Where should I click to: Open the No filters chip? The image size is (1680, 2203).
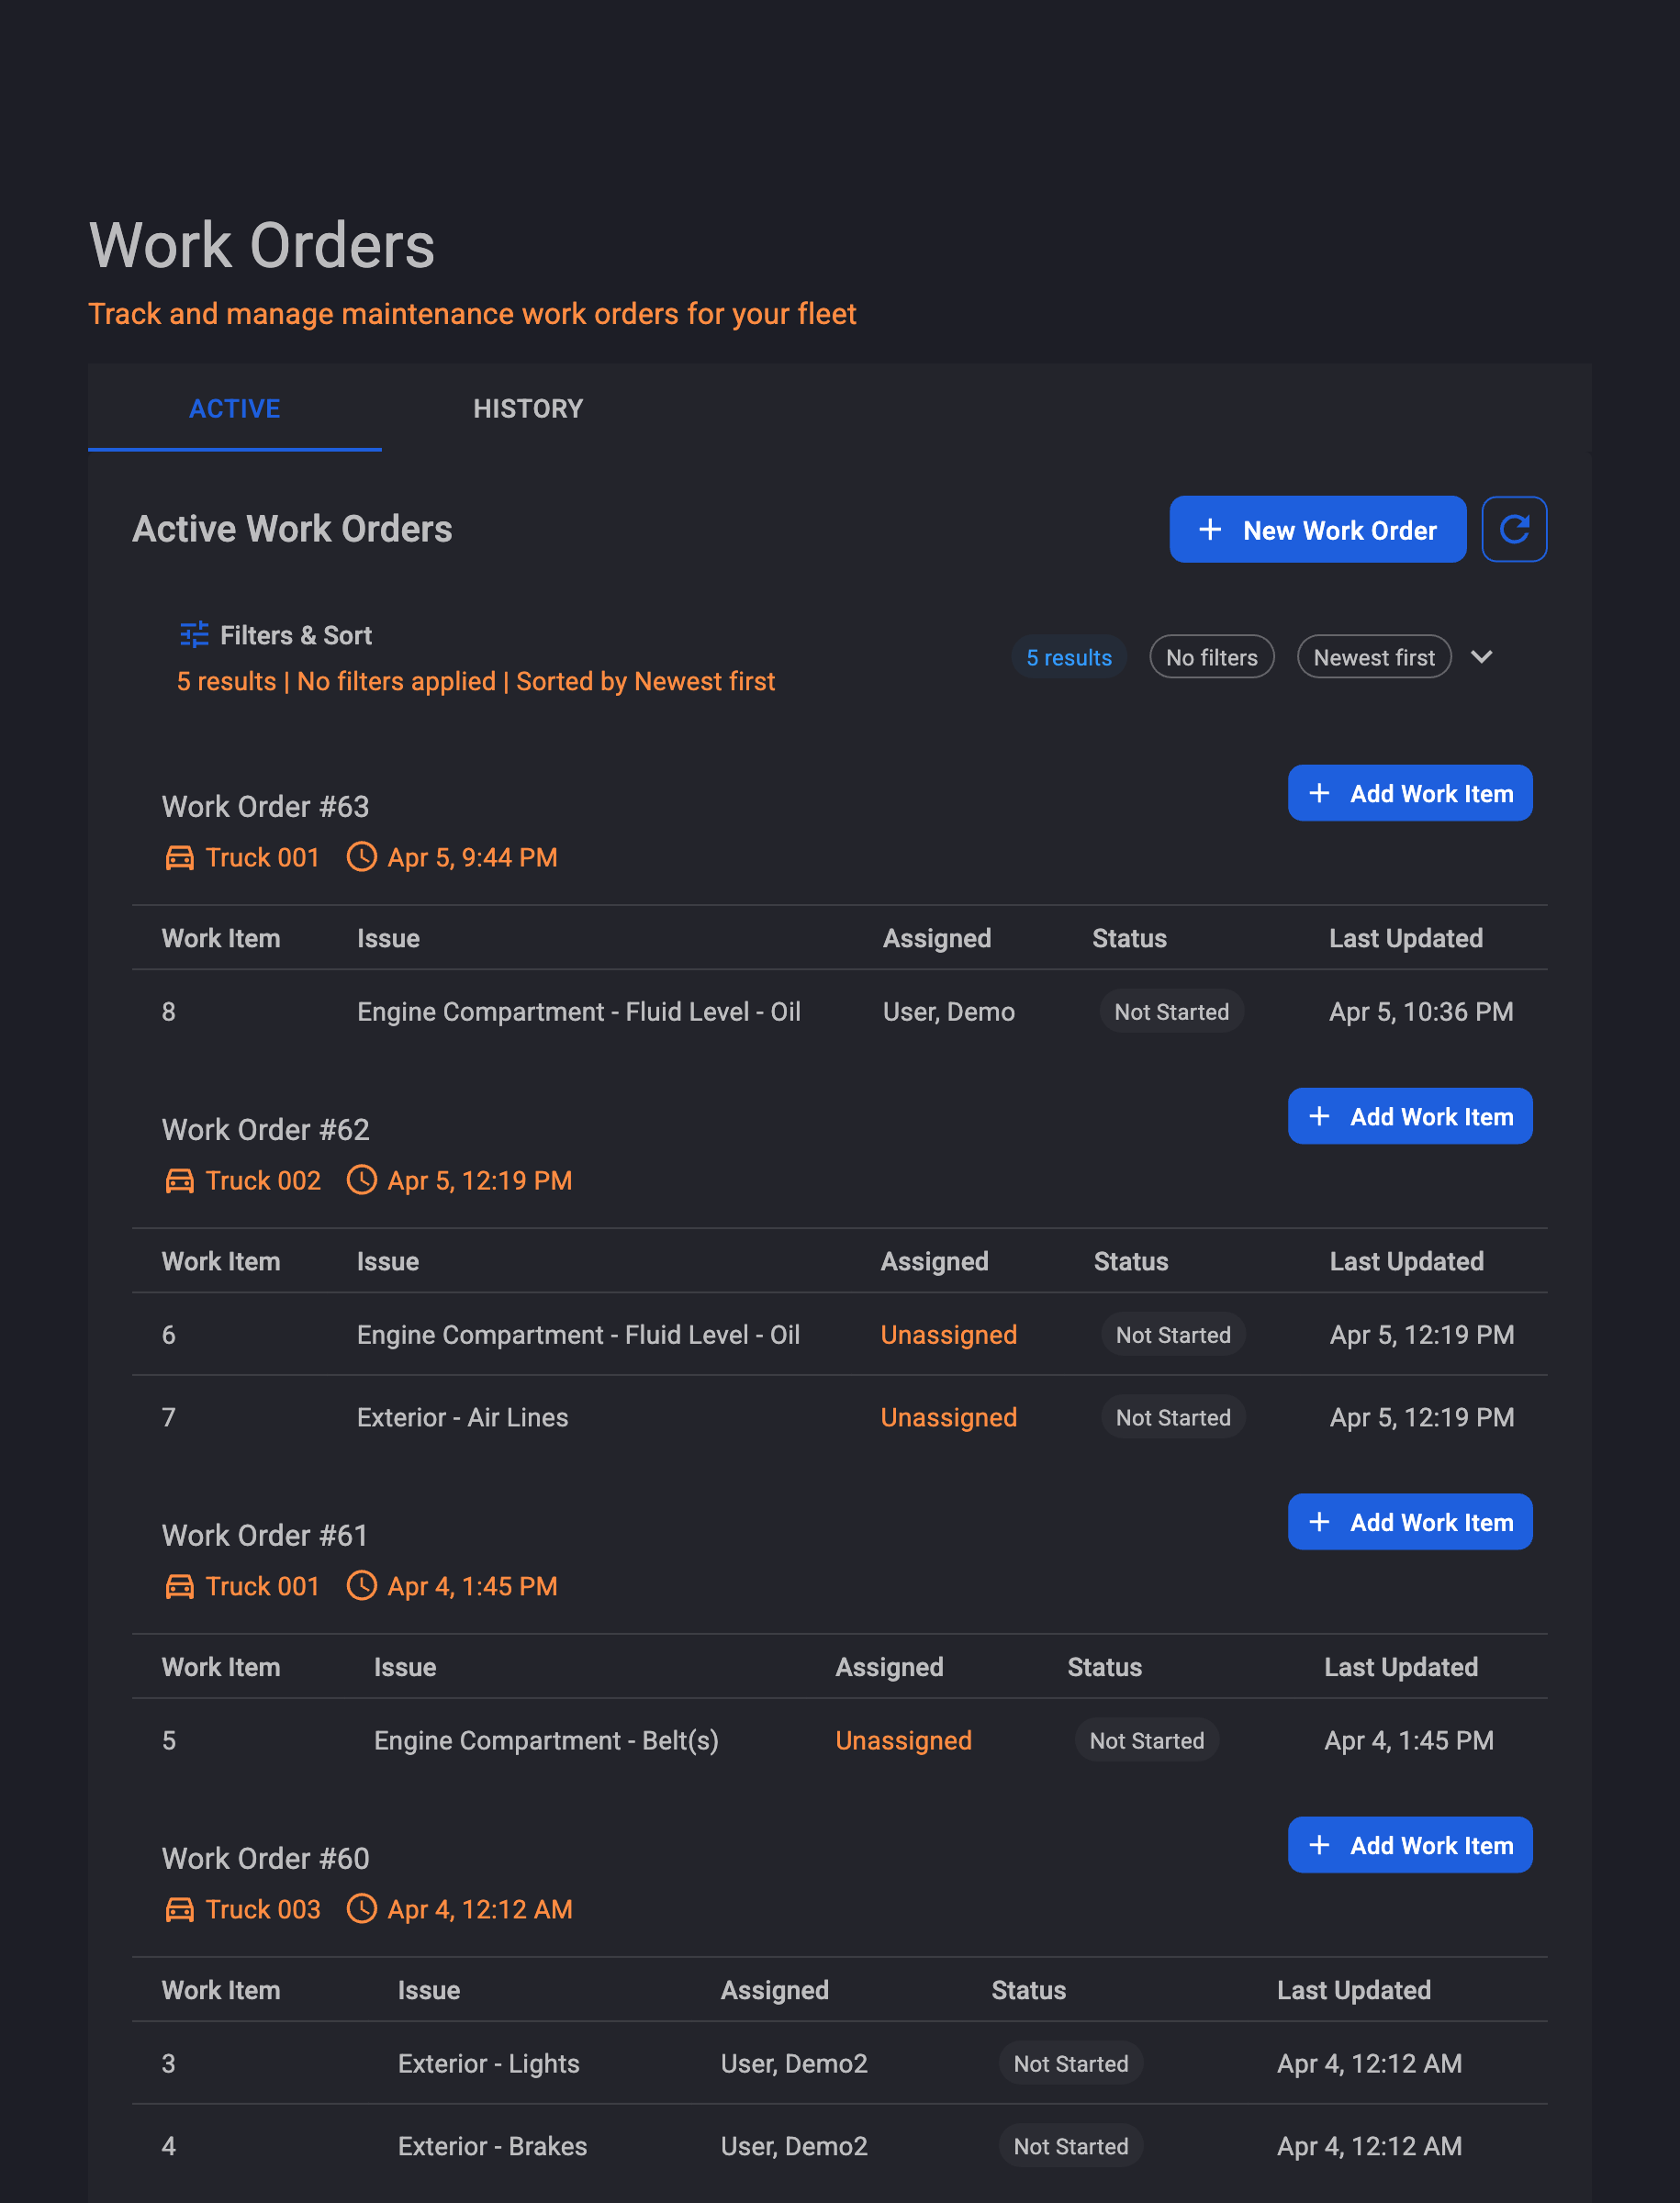pos(1212,657)
